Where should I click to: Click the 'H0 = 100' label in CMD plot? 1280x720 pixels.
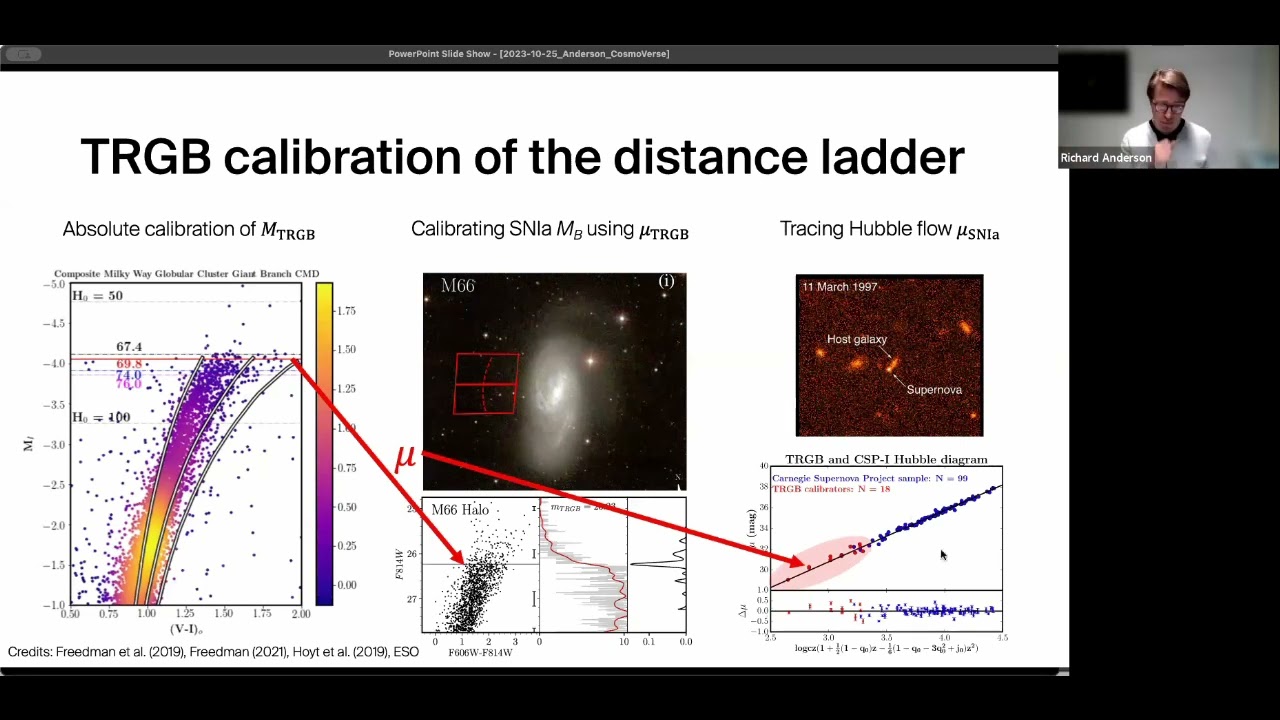coord(101,417)
